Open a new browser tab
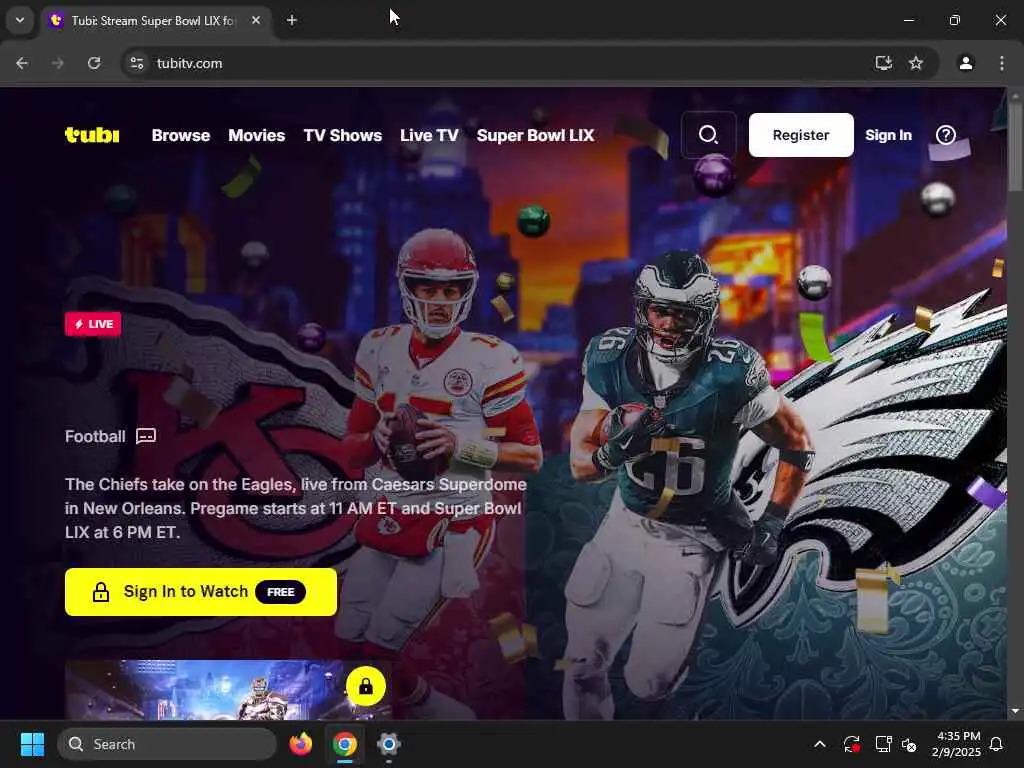Image resolution: width=1024 pixels, height=768 pixels. coord(292,20)
